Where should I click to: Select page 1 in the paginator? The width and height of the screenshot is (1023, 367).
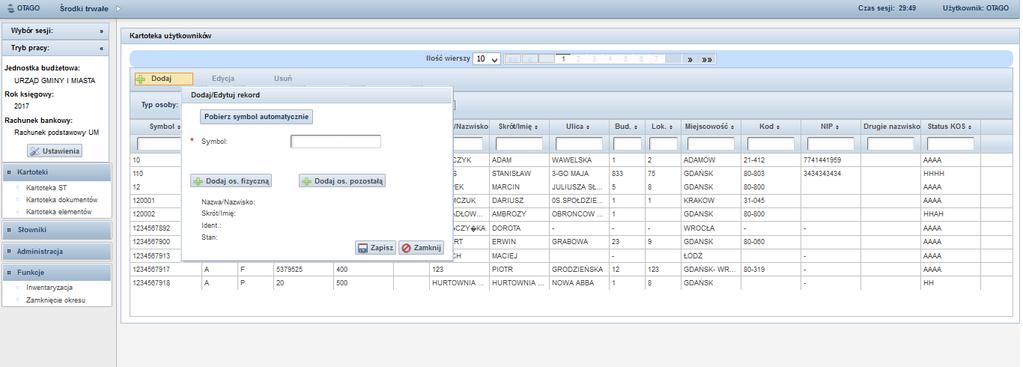click(563, 59)
